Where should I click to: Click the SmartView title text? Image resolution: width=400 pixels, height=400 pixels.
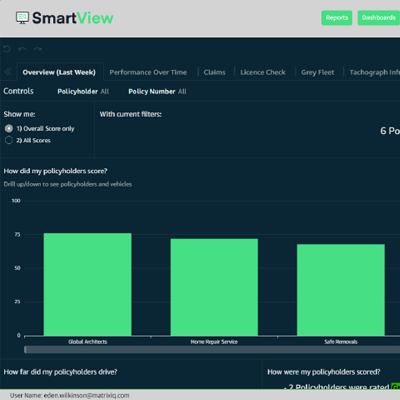[73, 18]
